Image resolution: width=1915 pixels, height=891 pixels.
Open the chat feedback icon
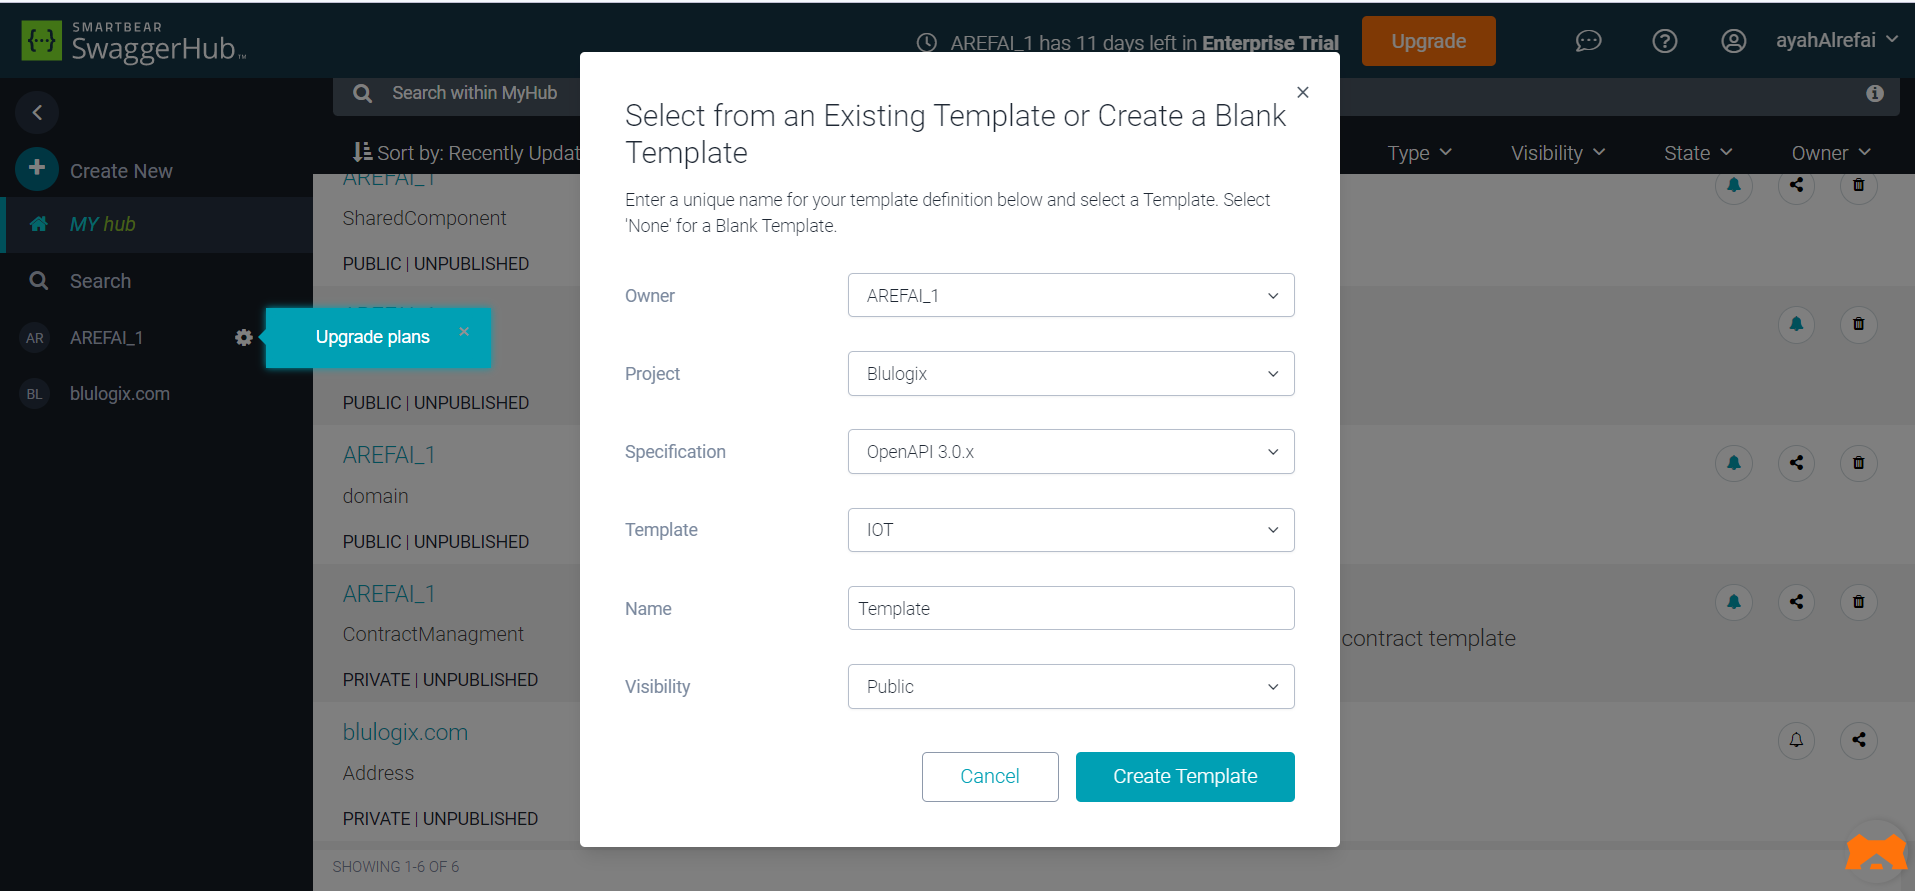pyautogui.click(x=1588, y=41)
